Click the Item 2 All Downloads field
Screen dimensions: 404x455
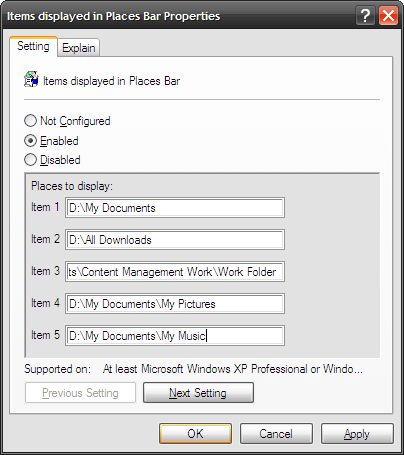tap(175, 240)
